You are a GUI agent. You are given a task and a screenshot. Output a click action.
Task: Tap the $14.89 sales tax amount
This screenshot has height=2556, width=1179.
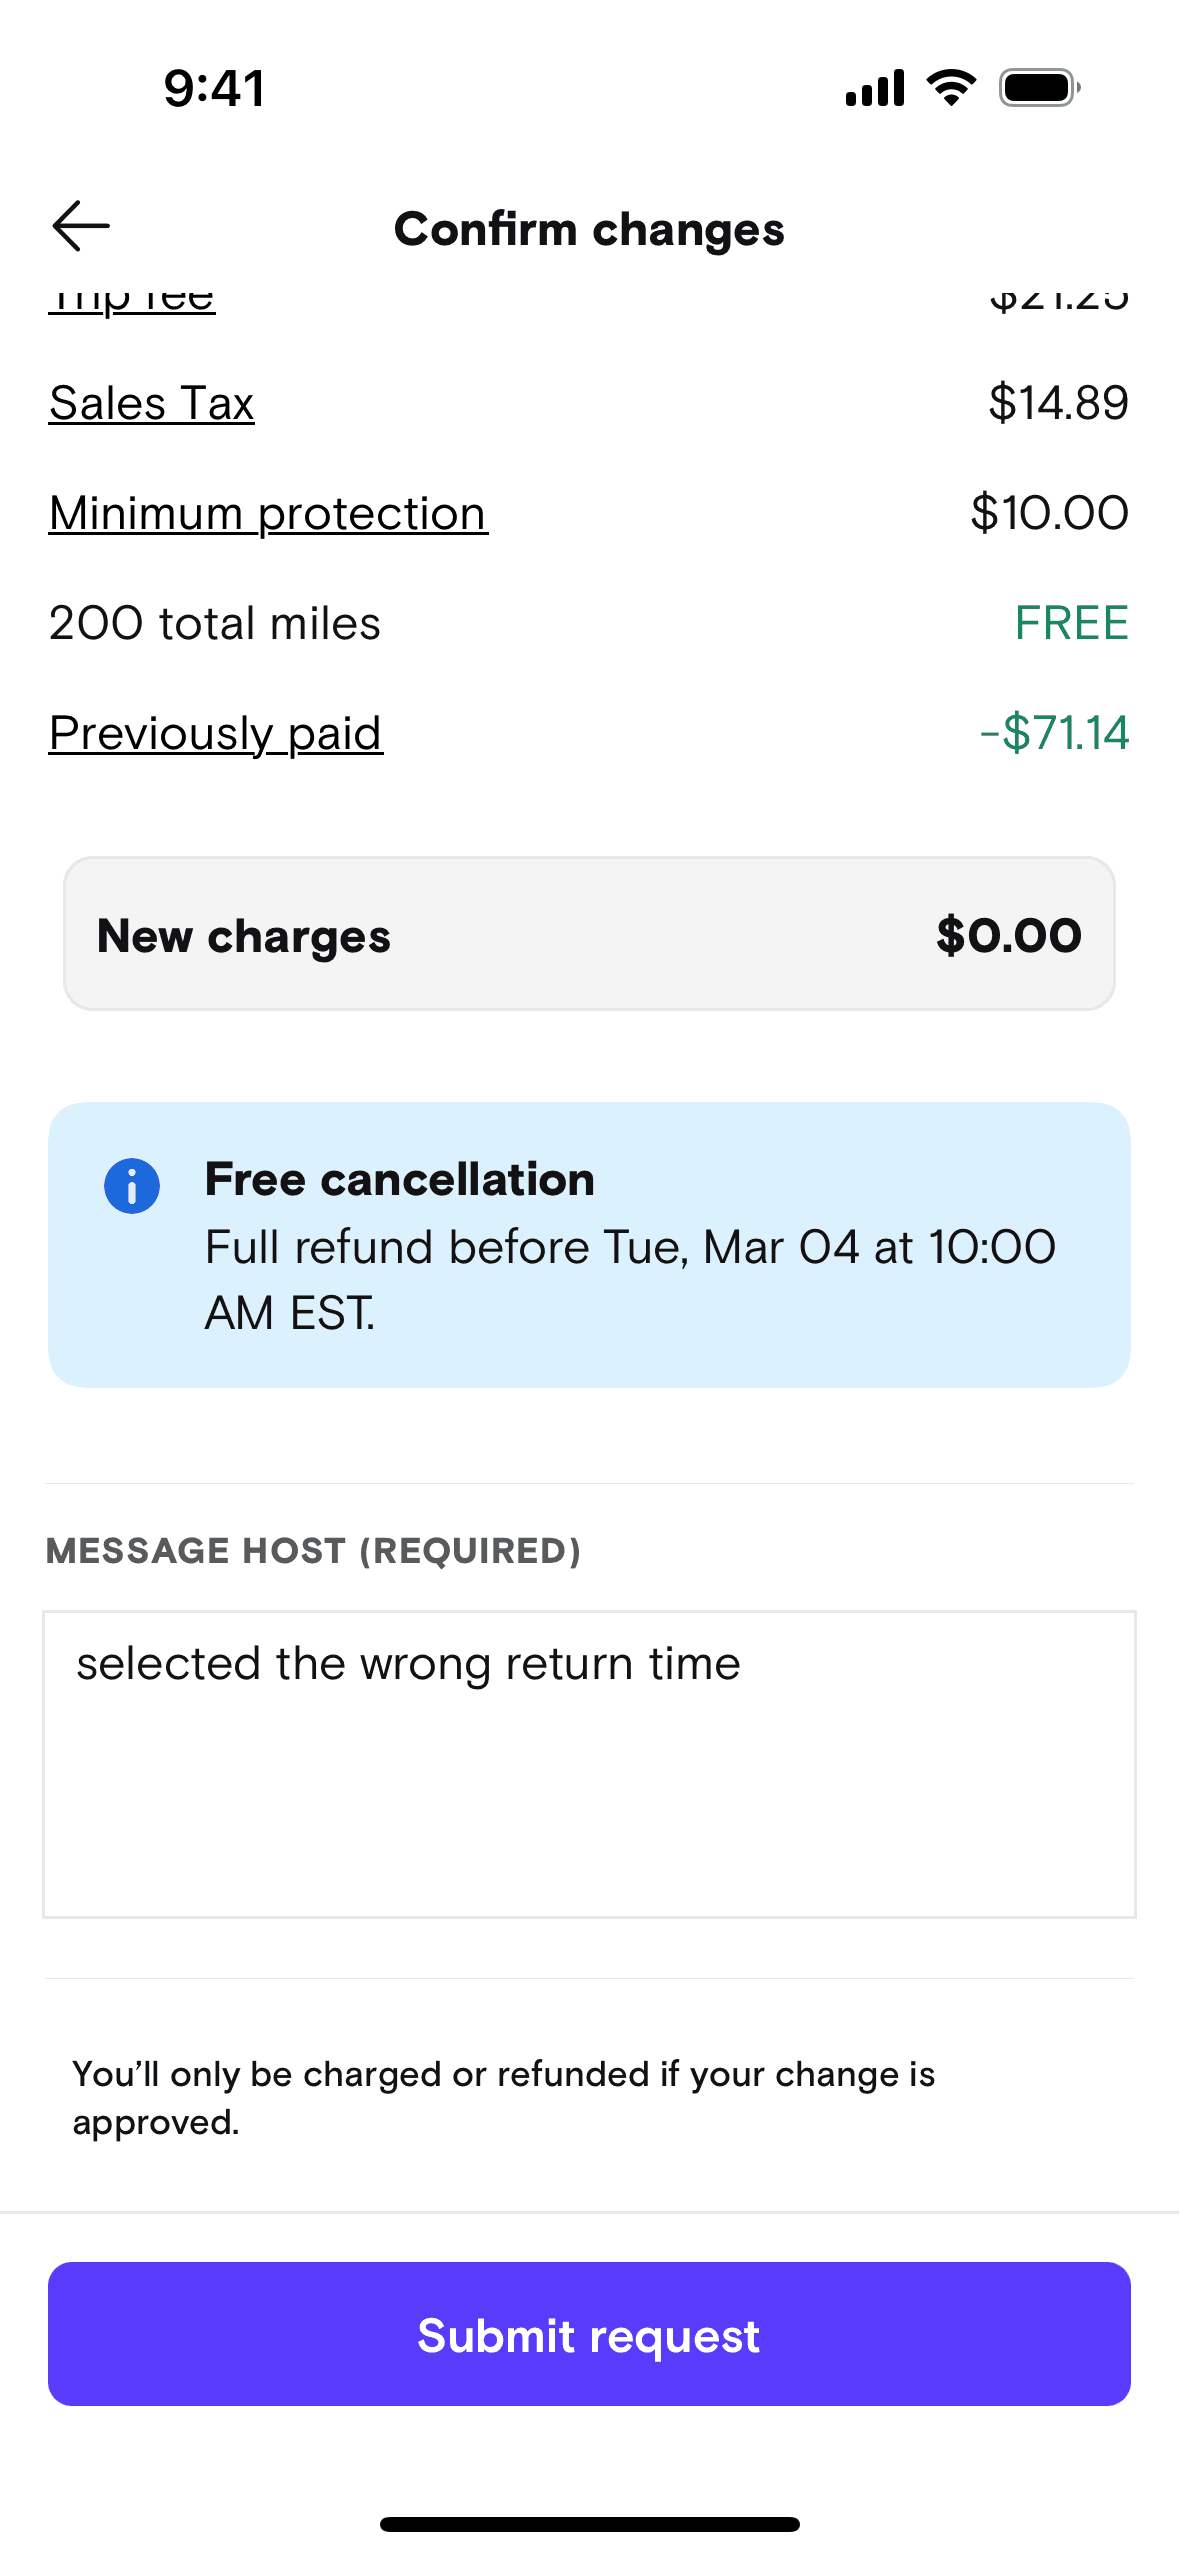click(x=1058, y=404)
